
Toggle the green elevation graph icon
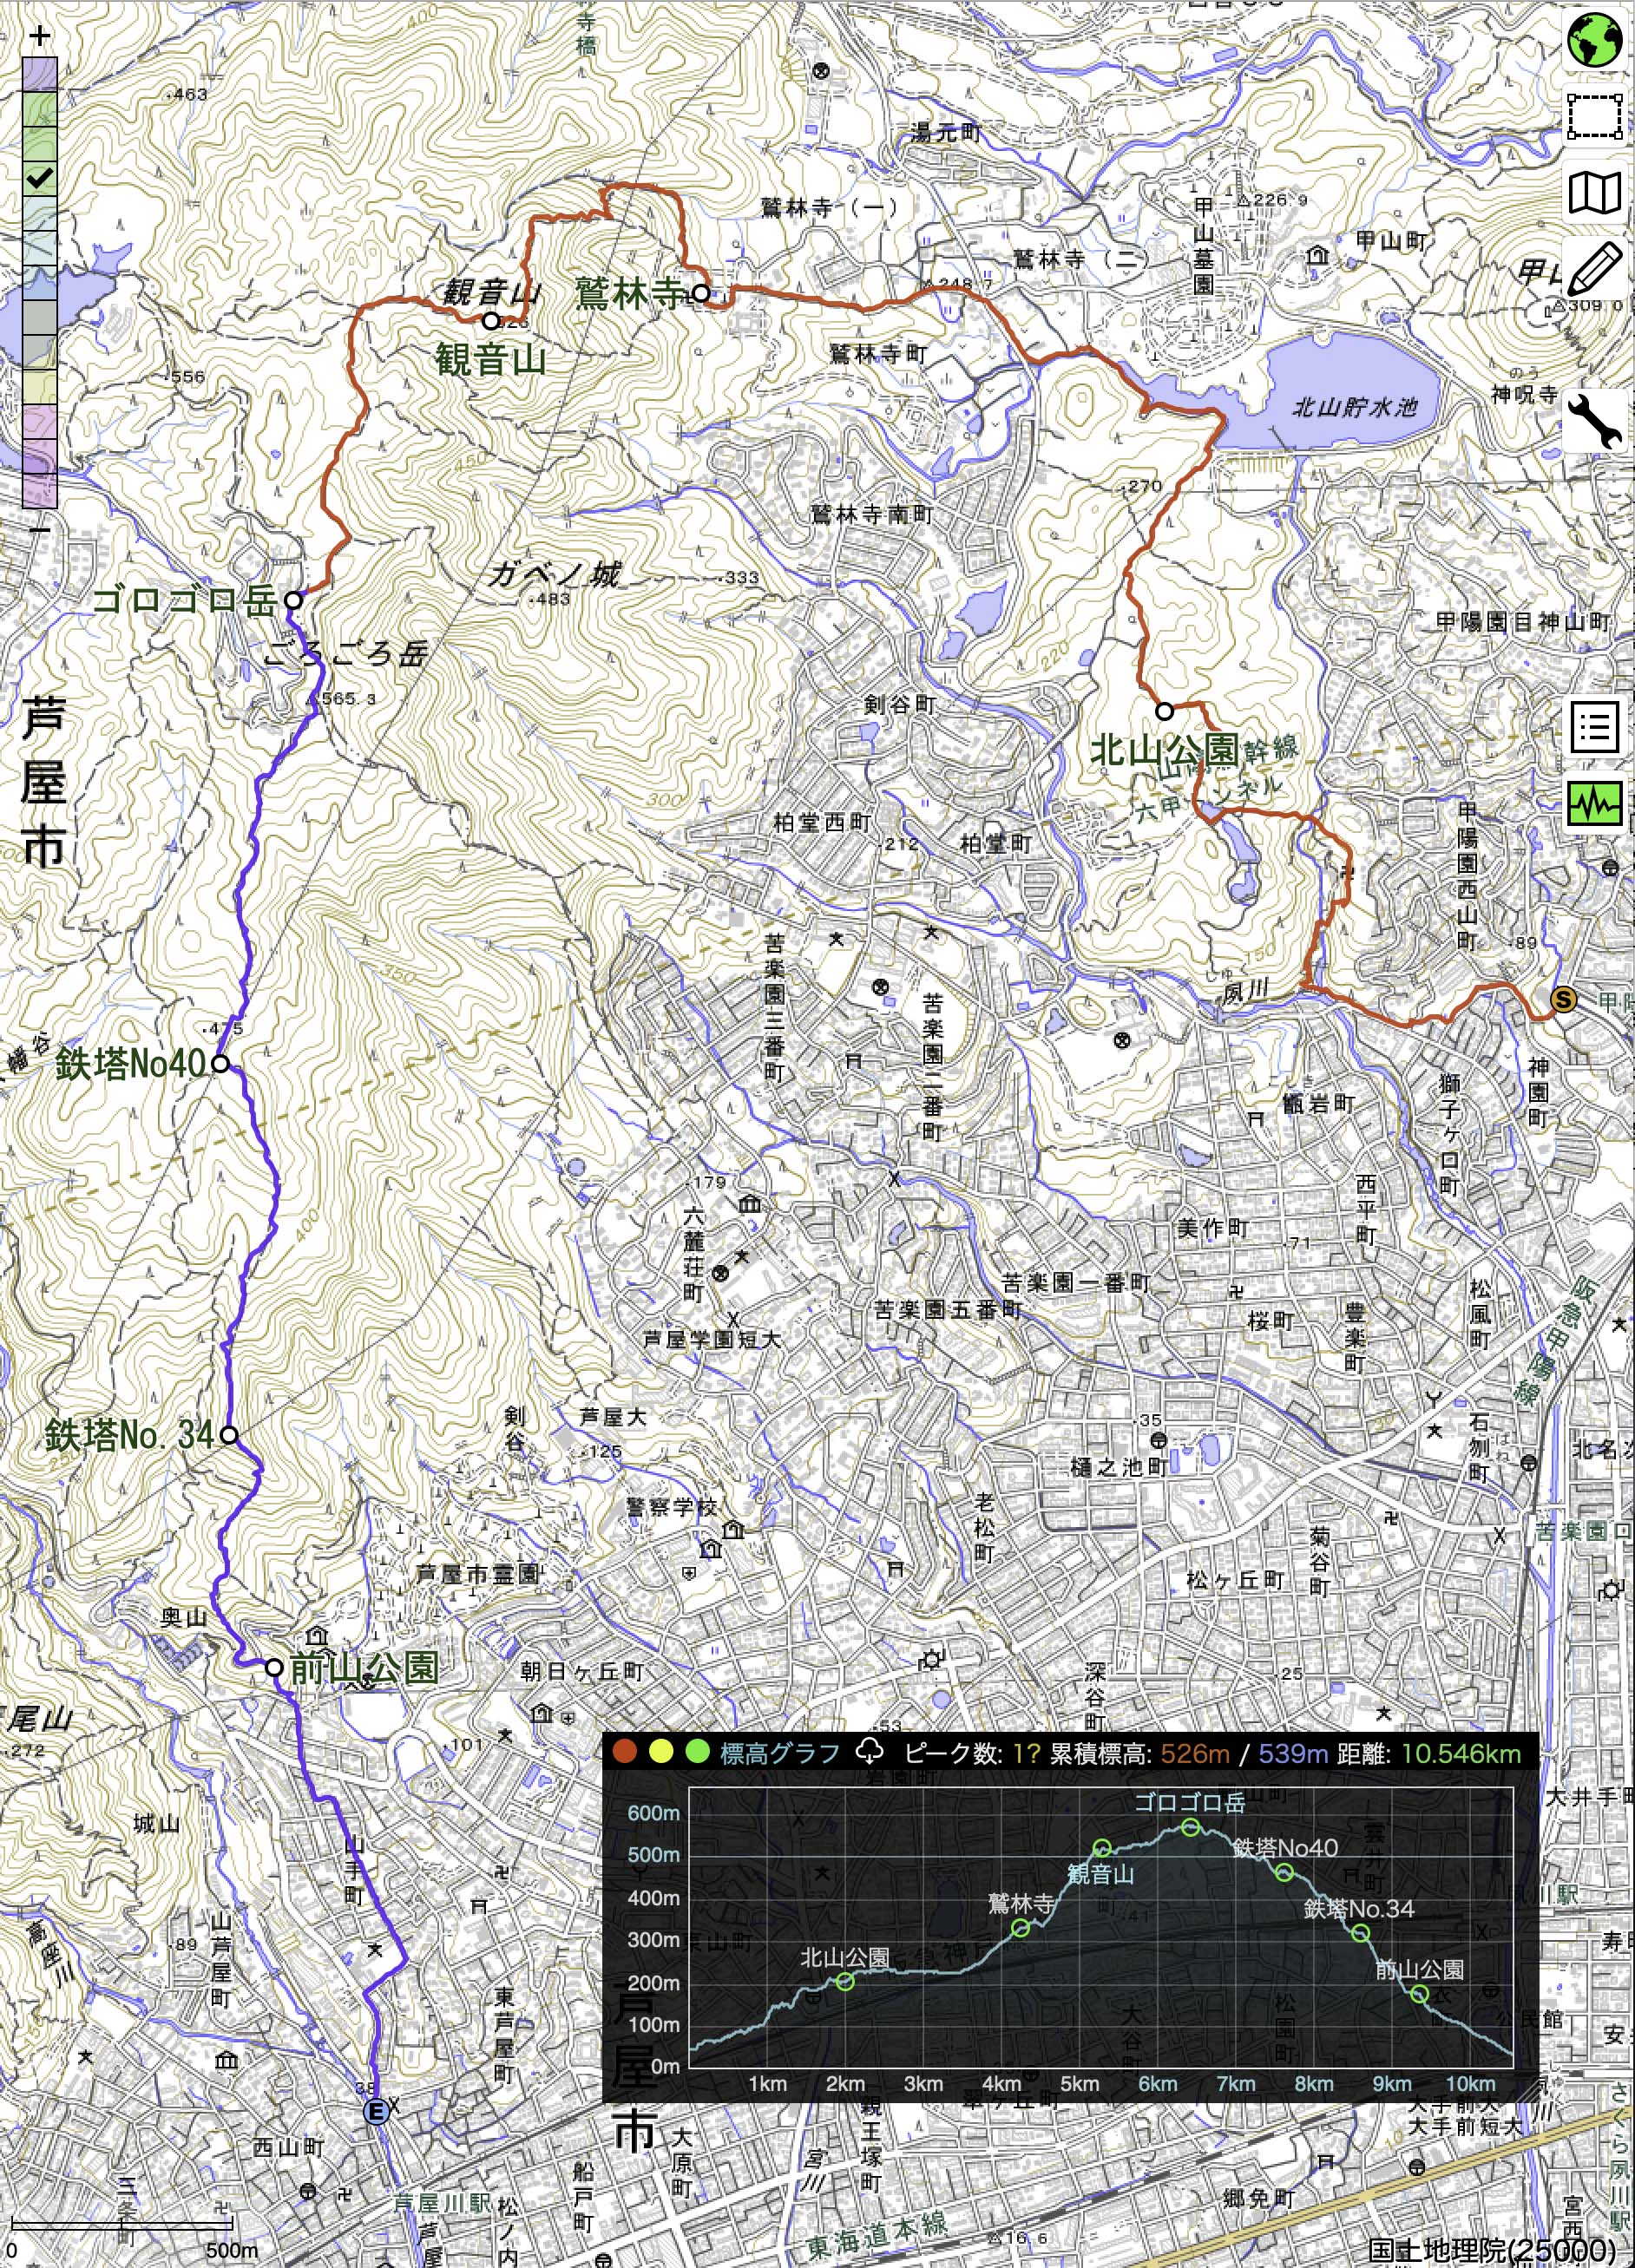(1594, 803)
